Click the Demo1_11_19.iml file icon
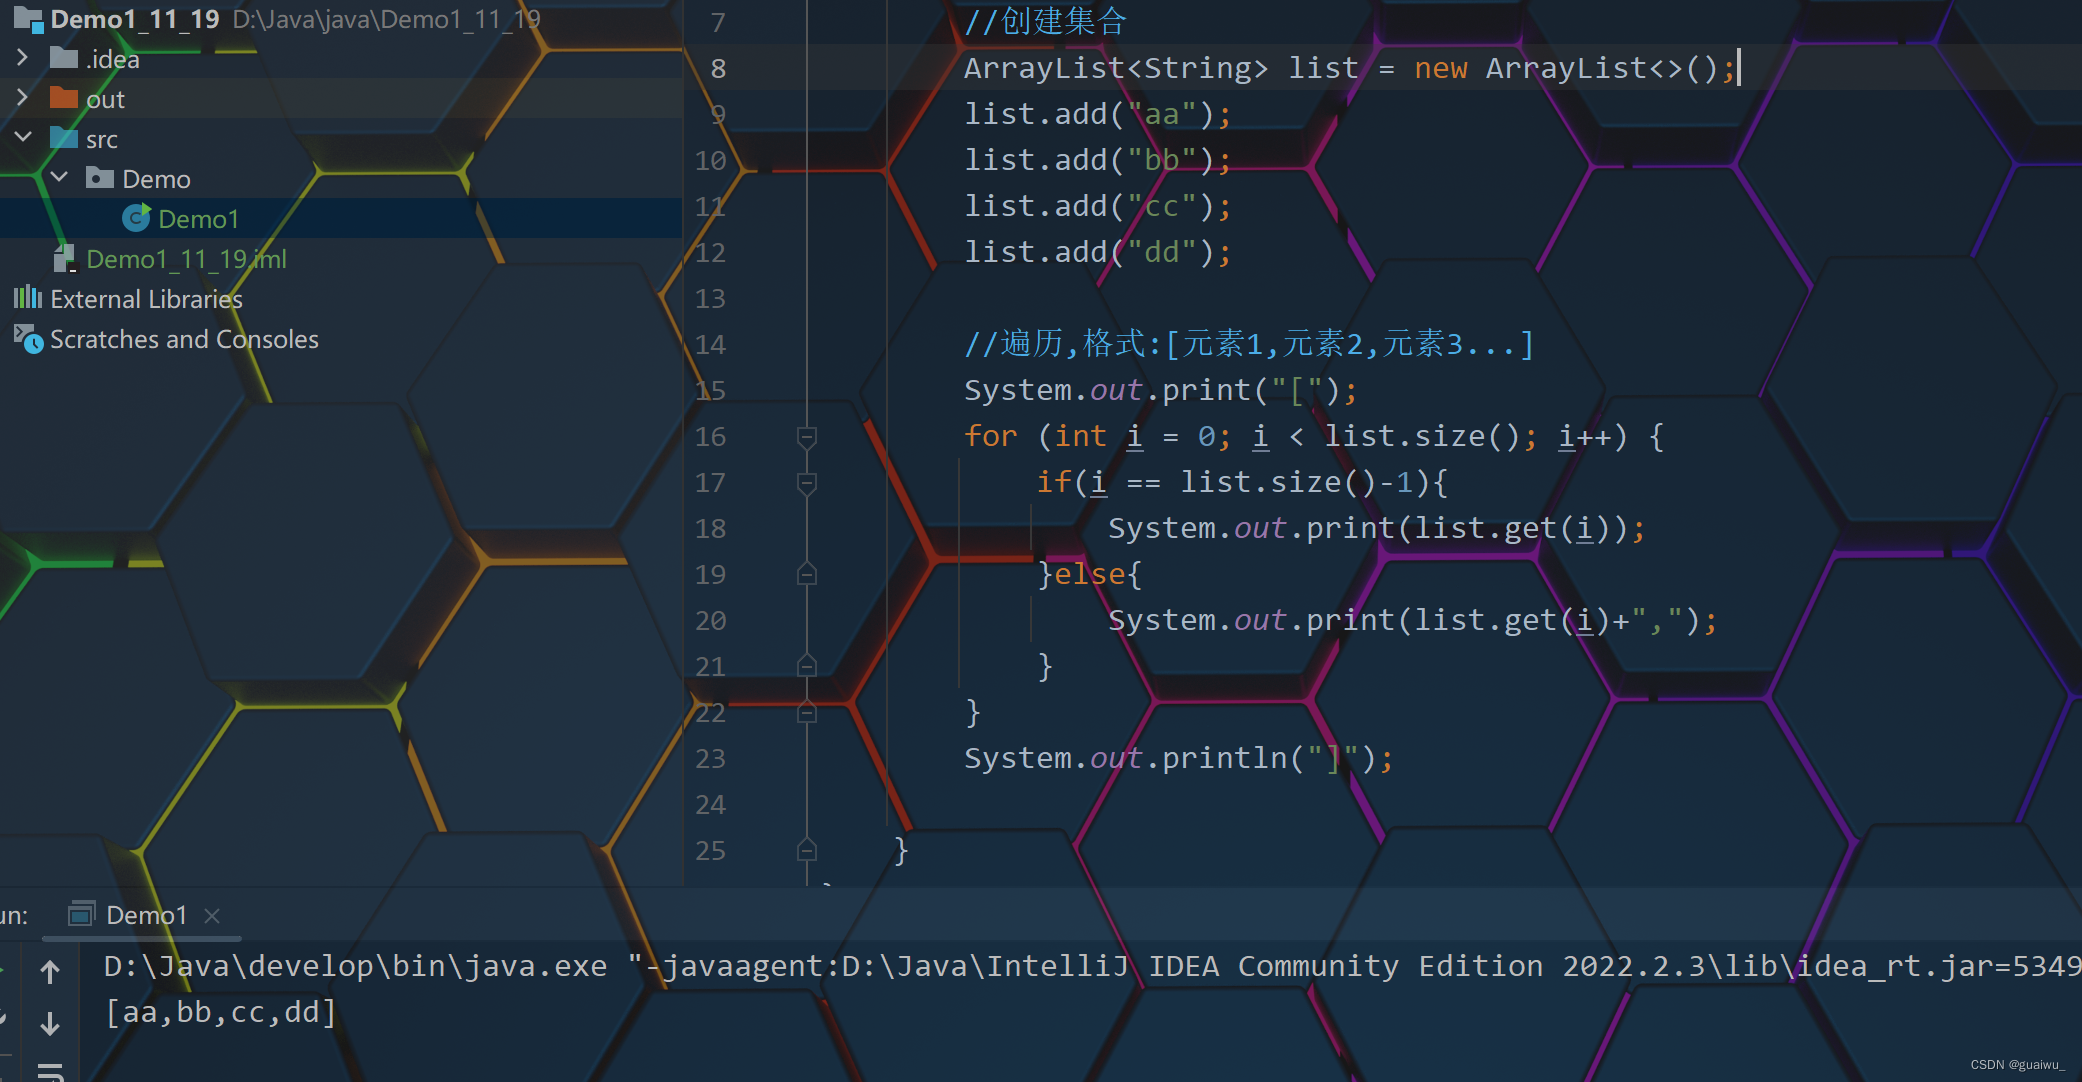 (x=64, y=259)
